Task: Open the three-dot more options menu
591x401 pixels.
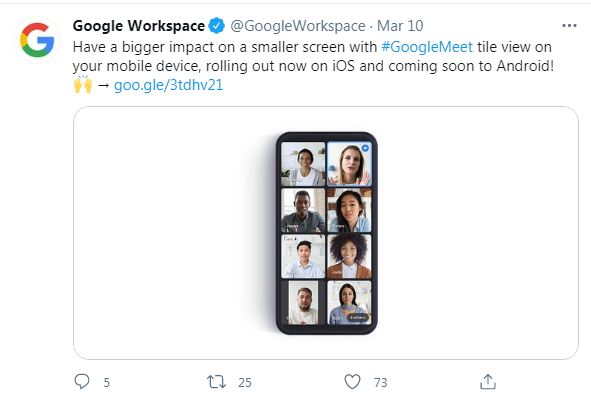Action: click(x=569, y=26)
